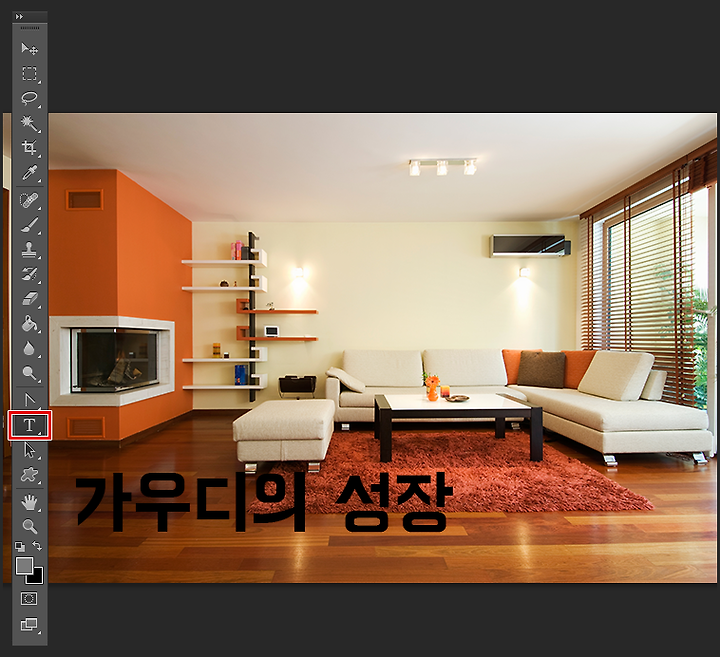Select the Magic Wand tool
Viewport: 720px width, 657px height.
(29, 123)
